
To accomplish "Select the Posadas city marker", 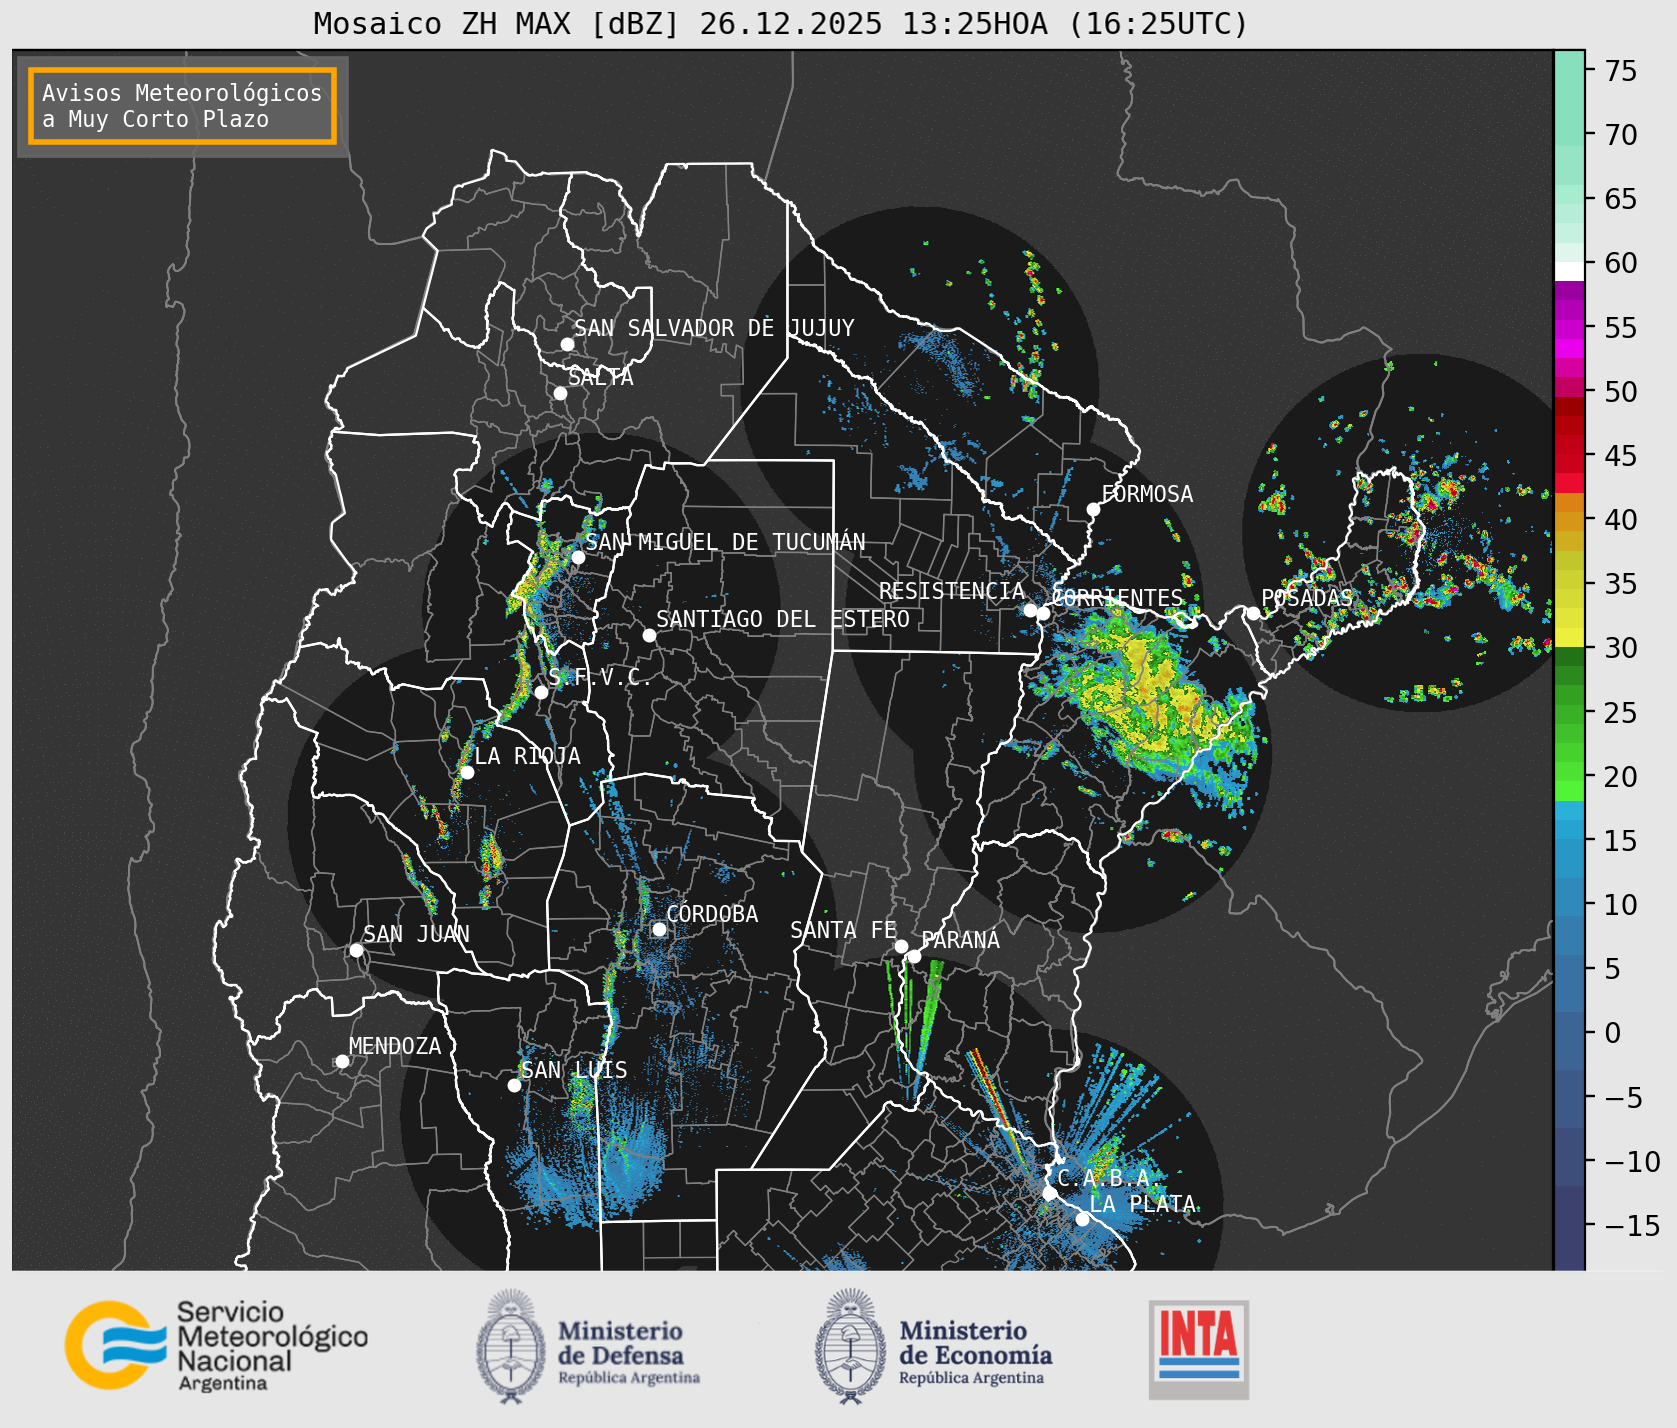I will pyautogui.click(x=1253, y=613).
